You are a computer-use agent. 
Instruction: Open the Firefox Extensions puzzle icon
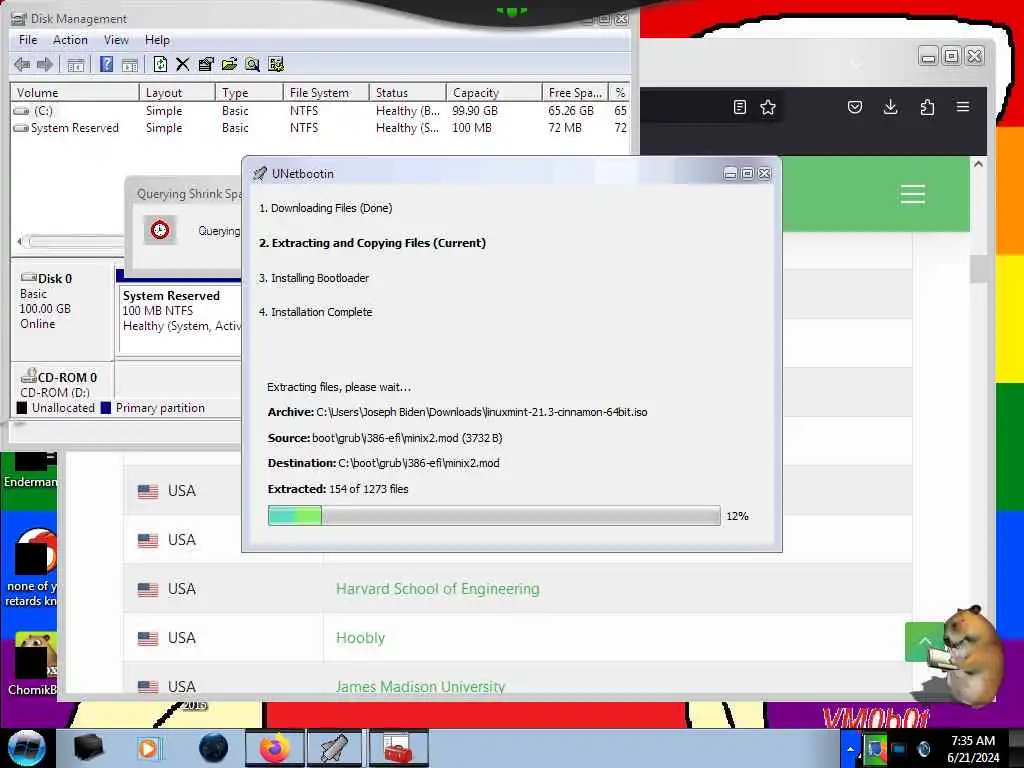coord(927,107)
